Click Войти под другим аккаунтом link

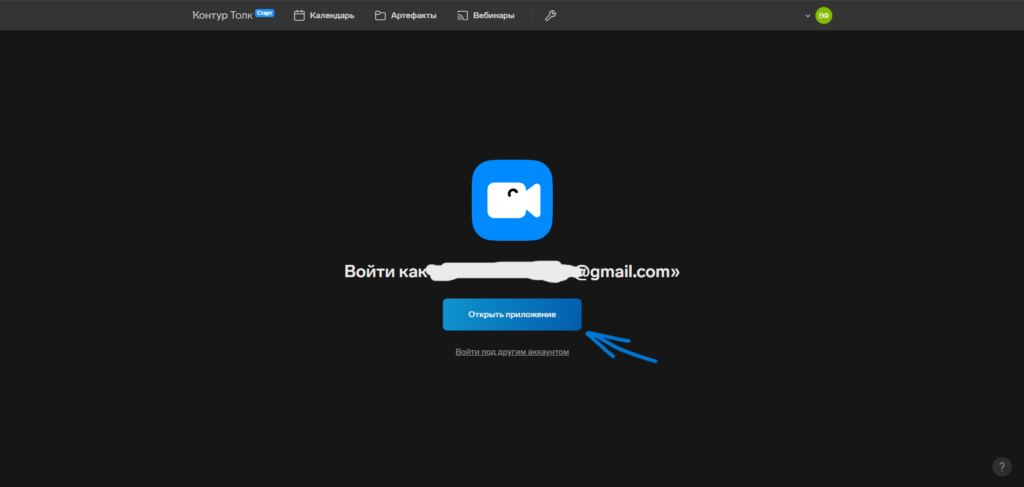pos(512,352)
